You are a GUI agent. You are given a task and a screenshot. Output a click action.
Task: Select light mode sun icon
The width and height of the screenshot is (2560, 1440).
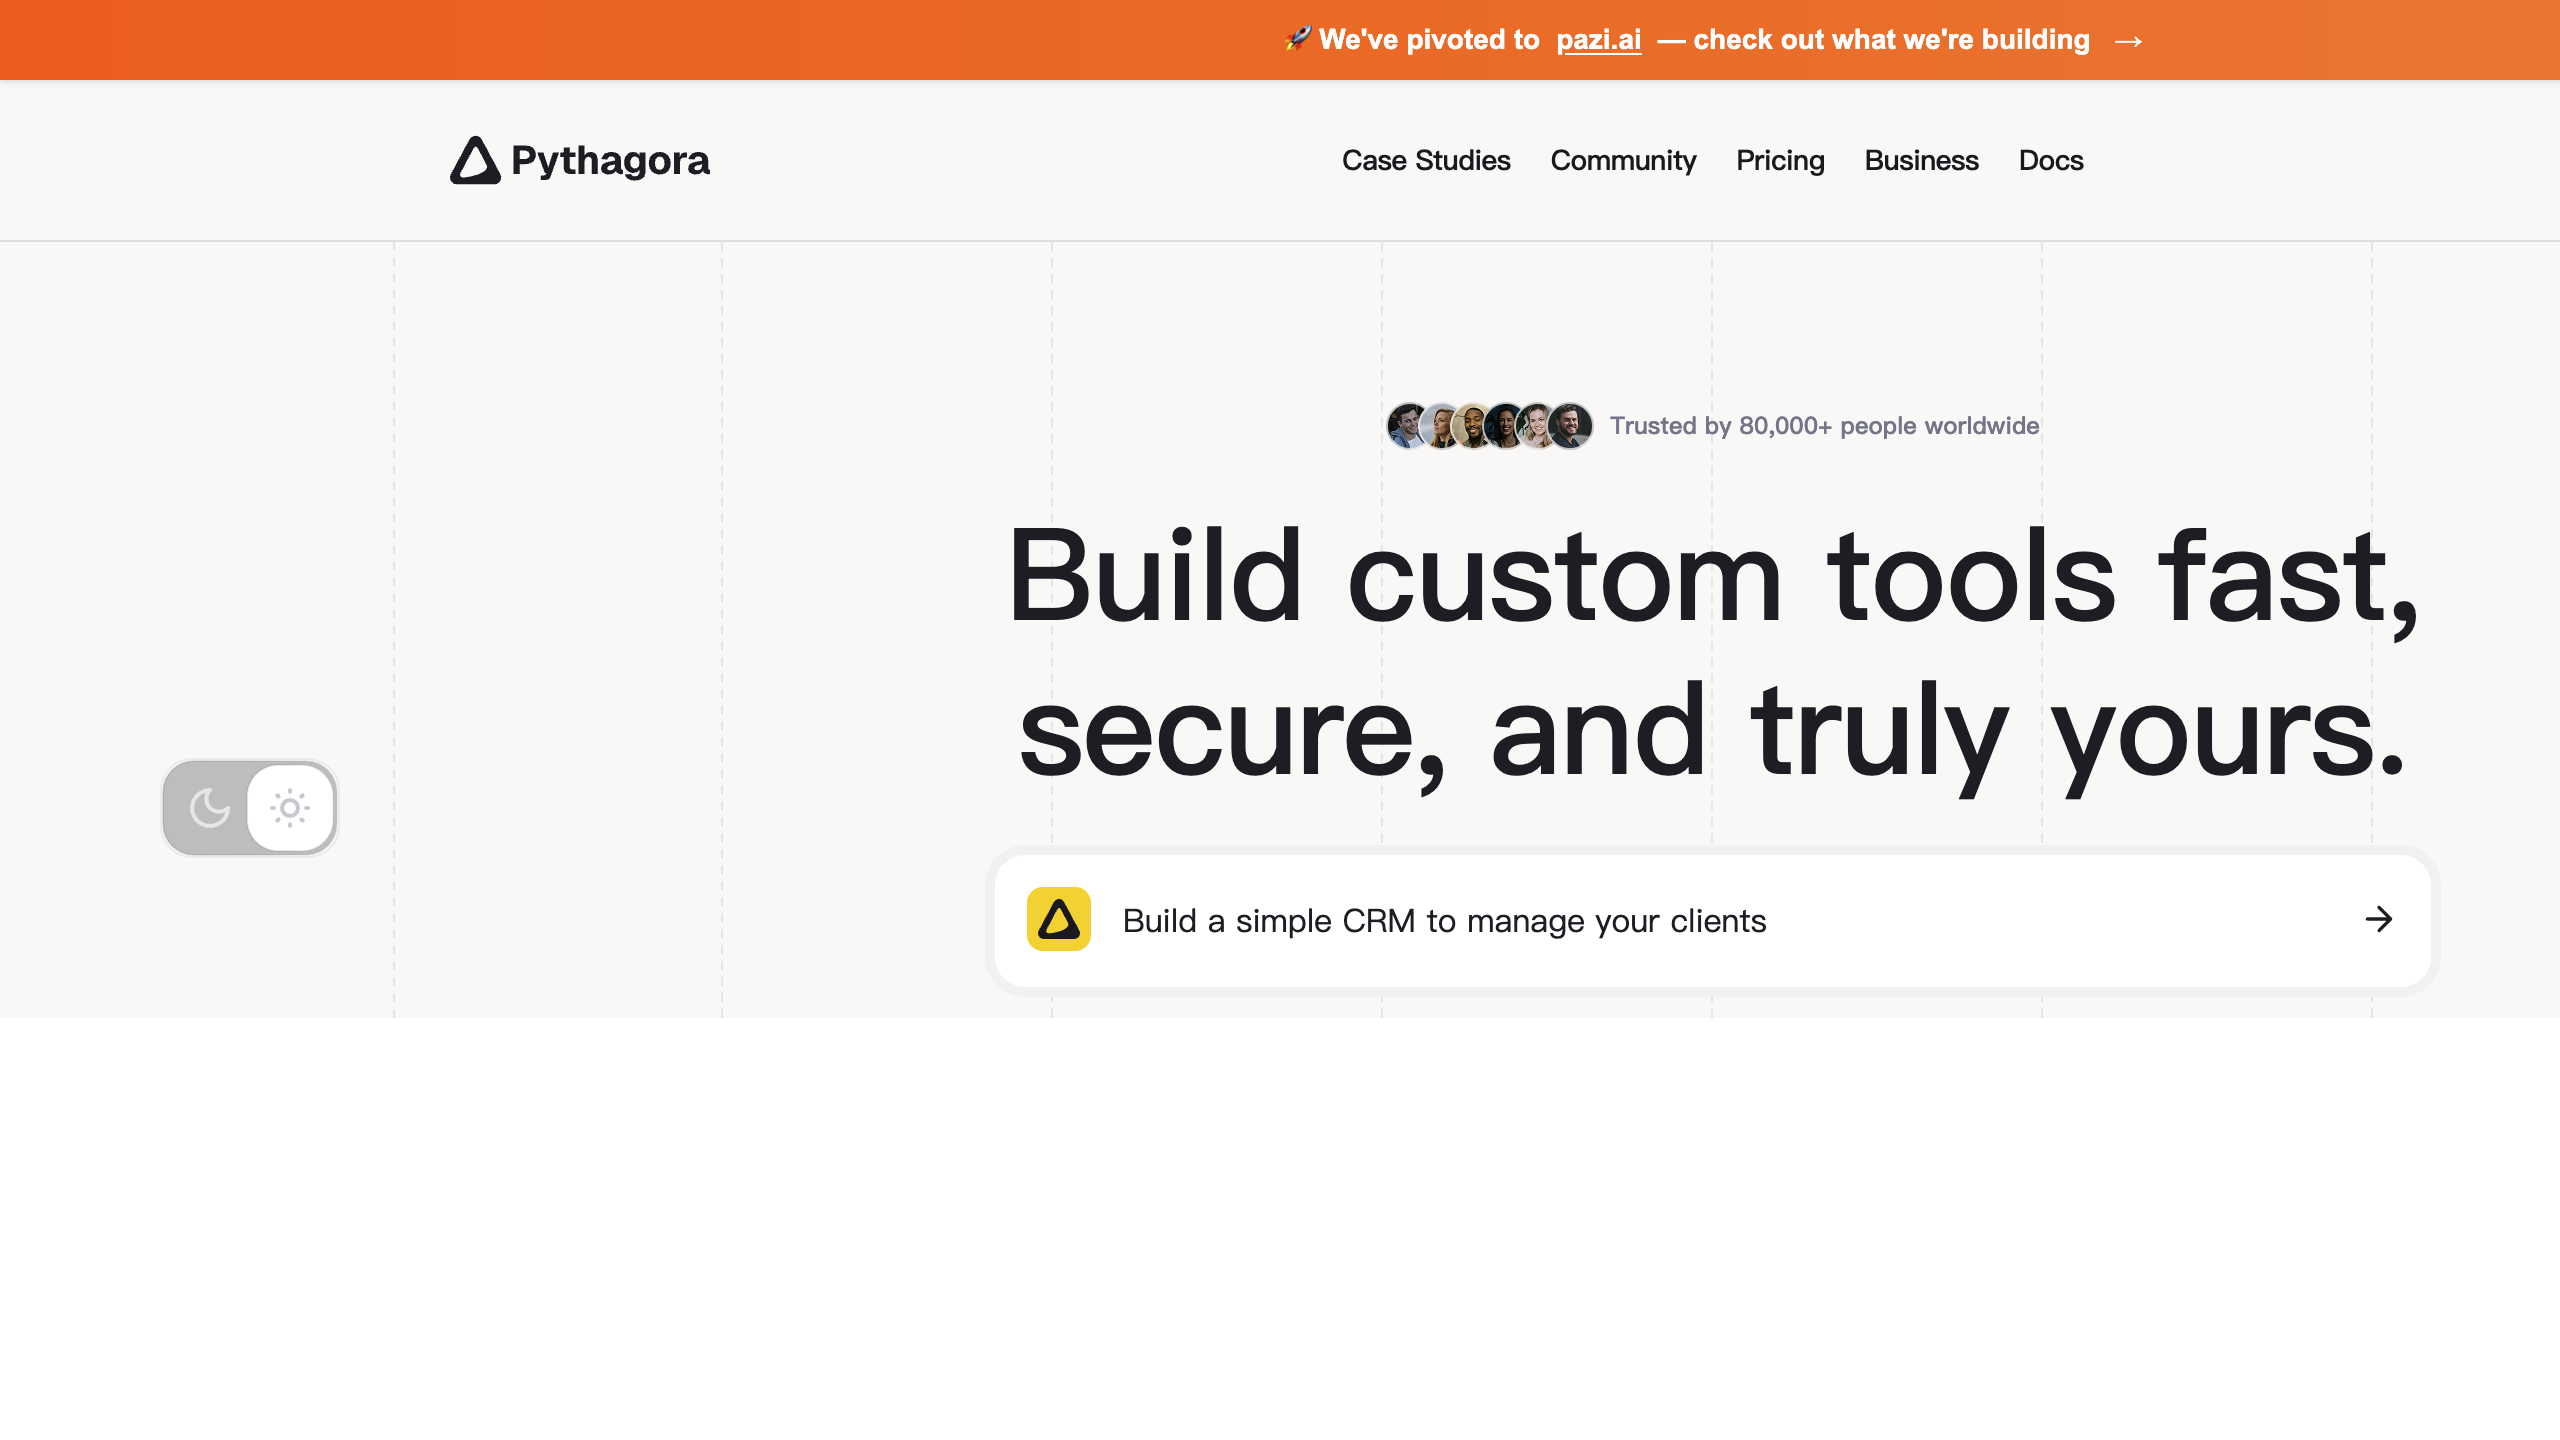click(290, 808)
